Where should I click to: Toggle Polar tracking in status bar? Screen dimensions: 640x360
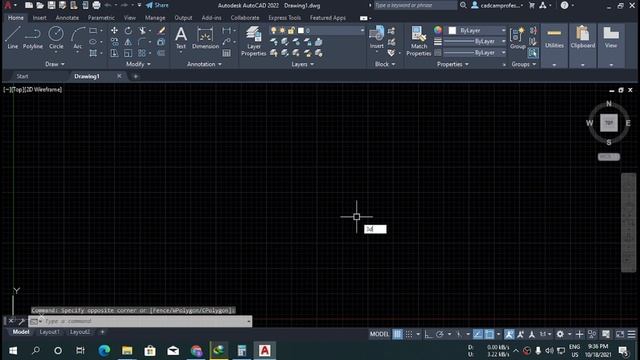[x=440, y=334]
